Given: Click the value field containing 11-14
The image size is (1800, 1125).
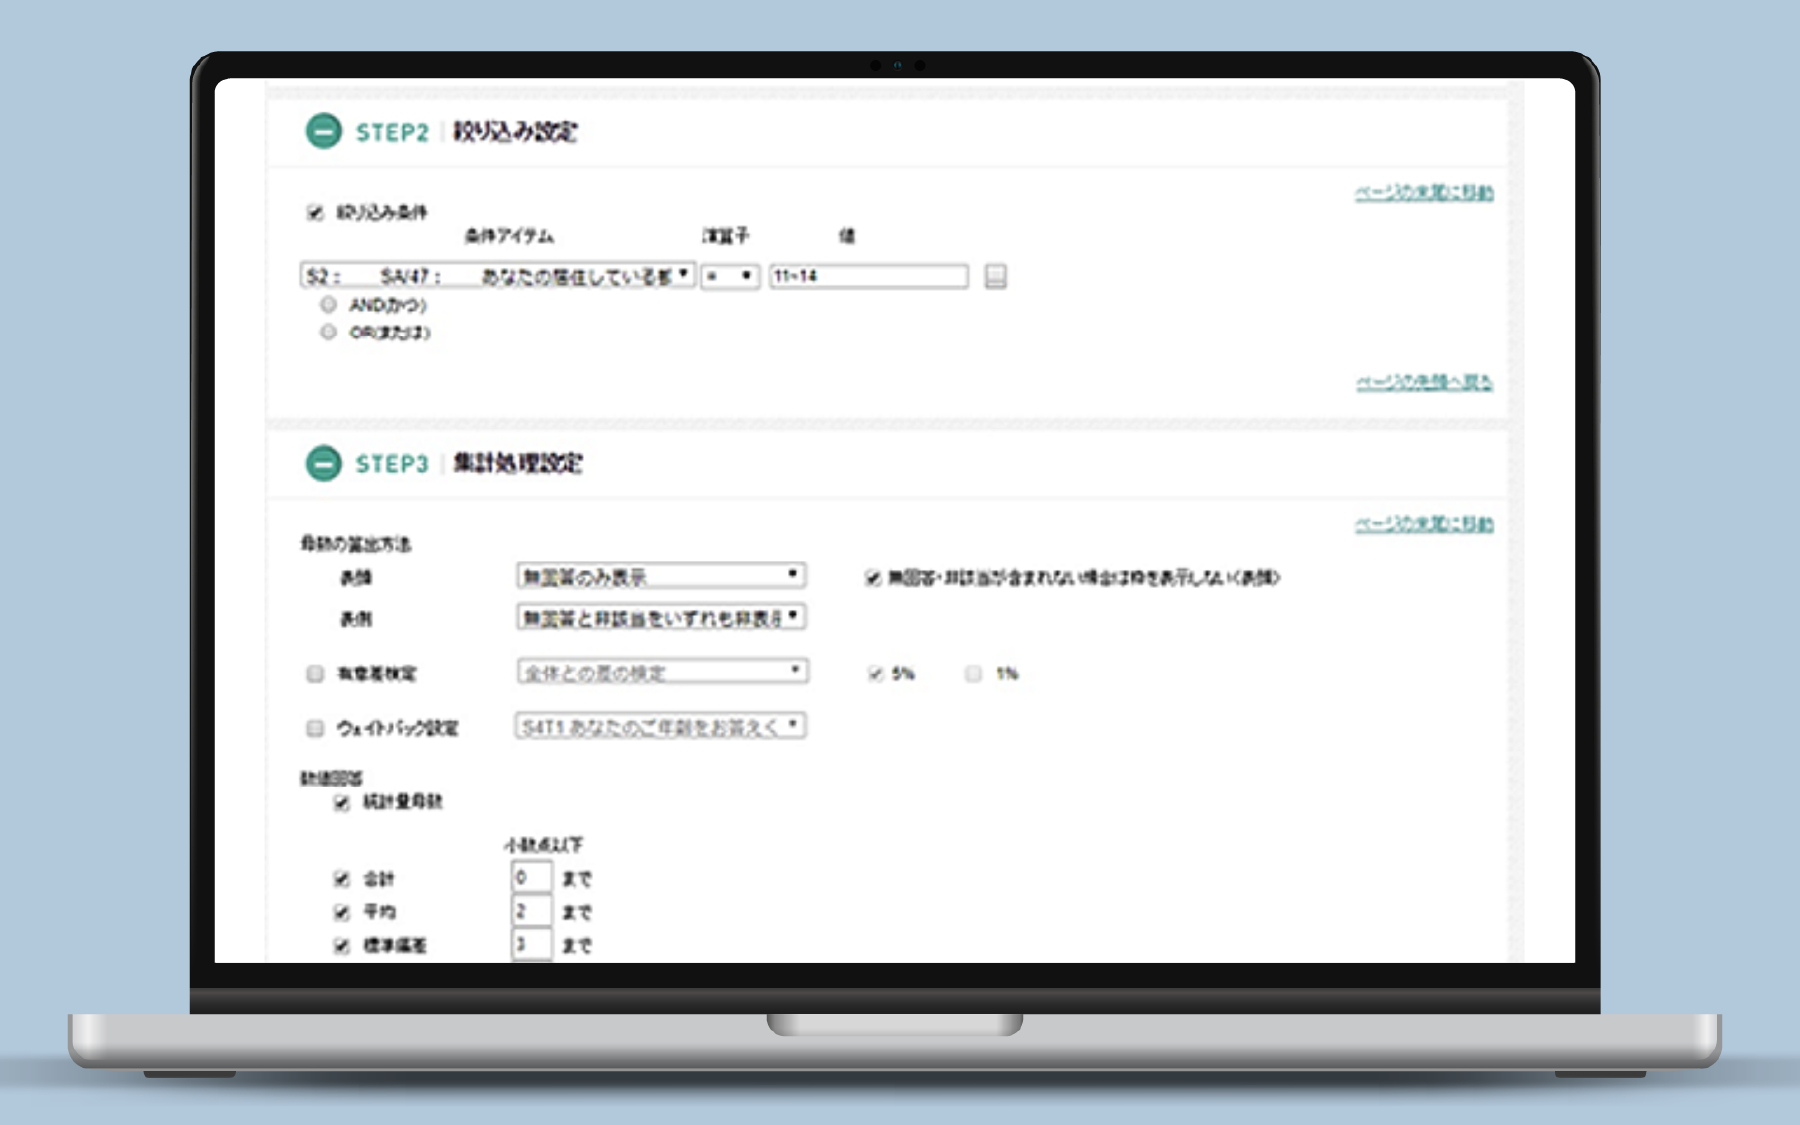Looking at the screenshot, I should pyautogui.click(x=868, y=276).
